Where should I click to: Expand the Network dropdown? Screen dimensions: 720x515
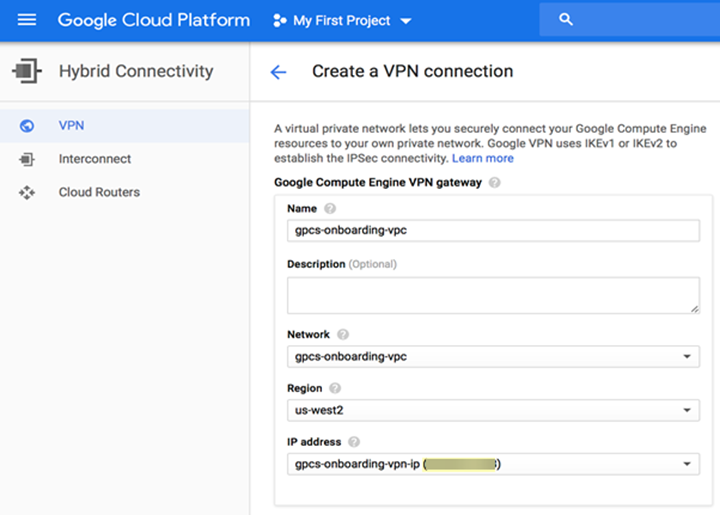pyautogui.click(x=686, y=356)
